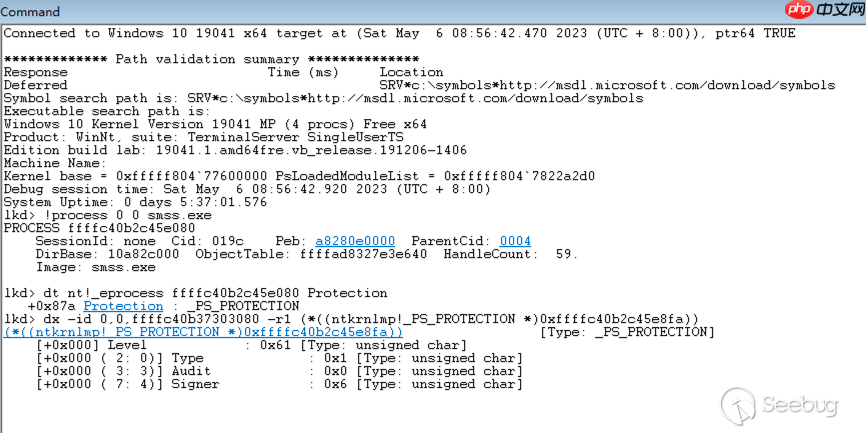Click the Kernel base address line

click(299, 176)
